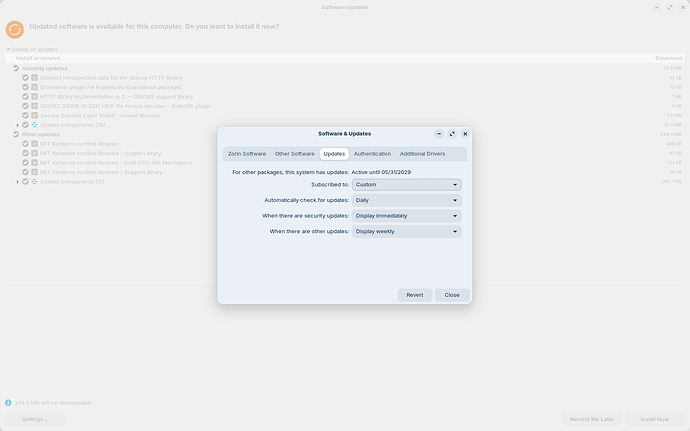The height and width of the screenshot is (431, 690).
Task: Collapse Details of updates expander
Action: pos(8,49)
